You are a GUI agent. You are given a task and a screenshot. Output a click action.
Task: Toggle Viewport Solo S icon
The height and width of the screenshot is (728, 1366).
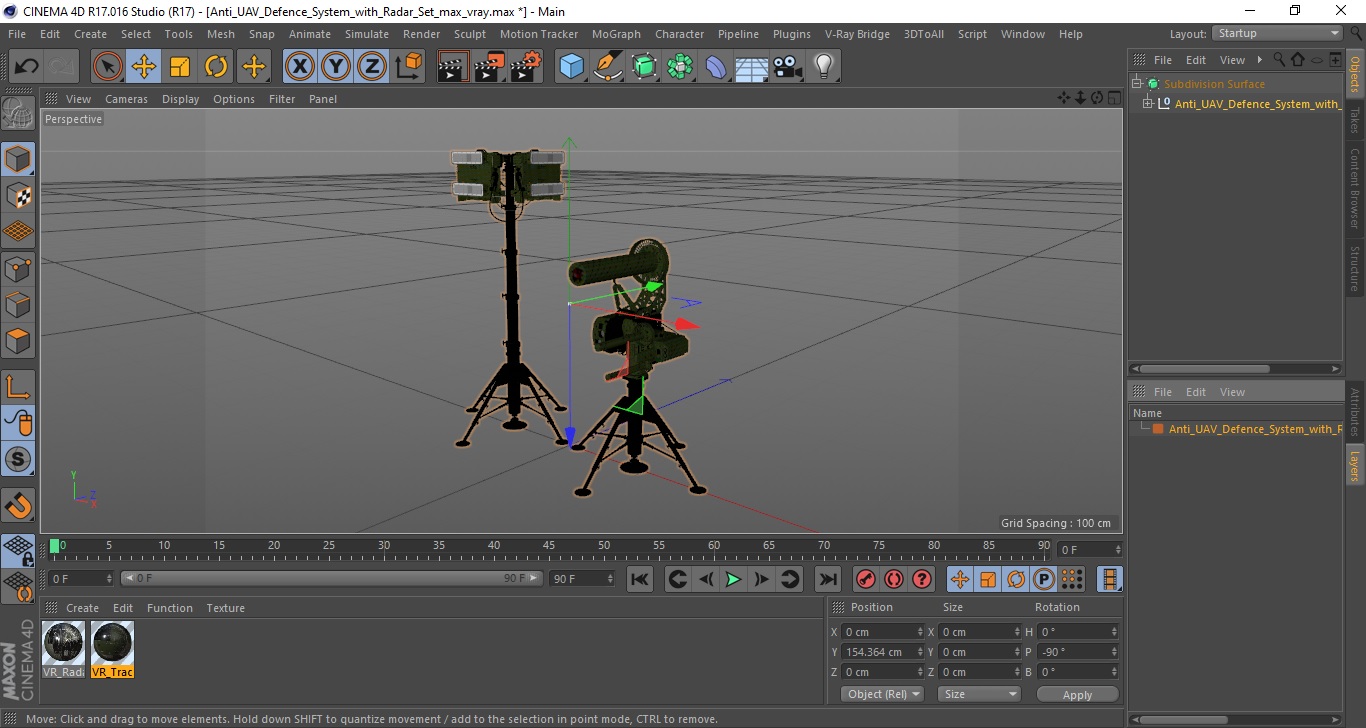(18, 459)
